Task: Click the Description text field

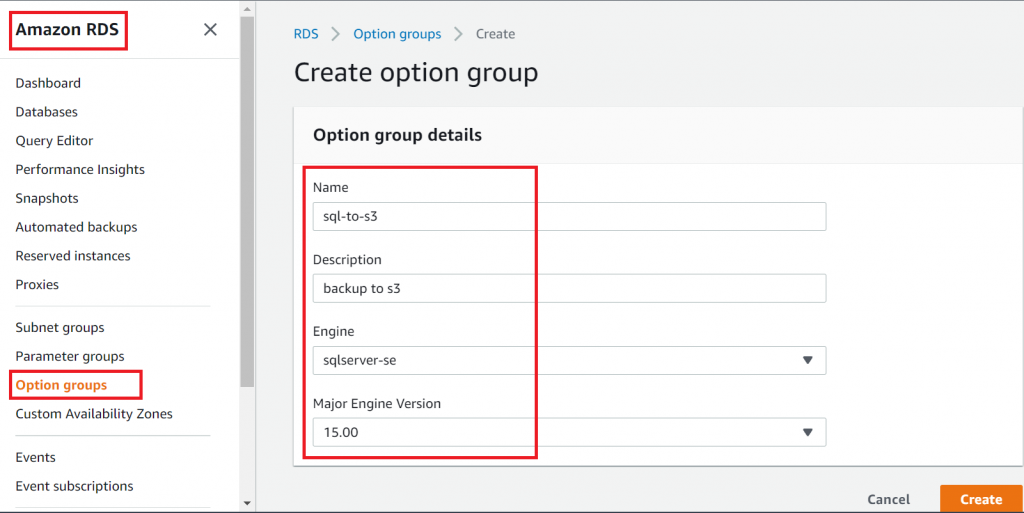Action: (x=569, y=288)
